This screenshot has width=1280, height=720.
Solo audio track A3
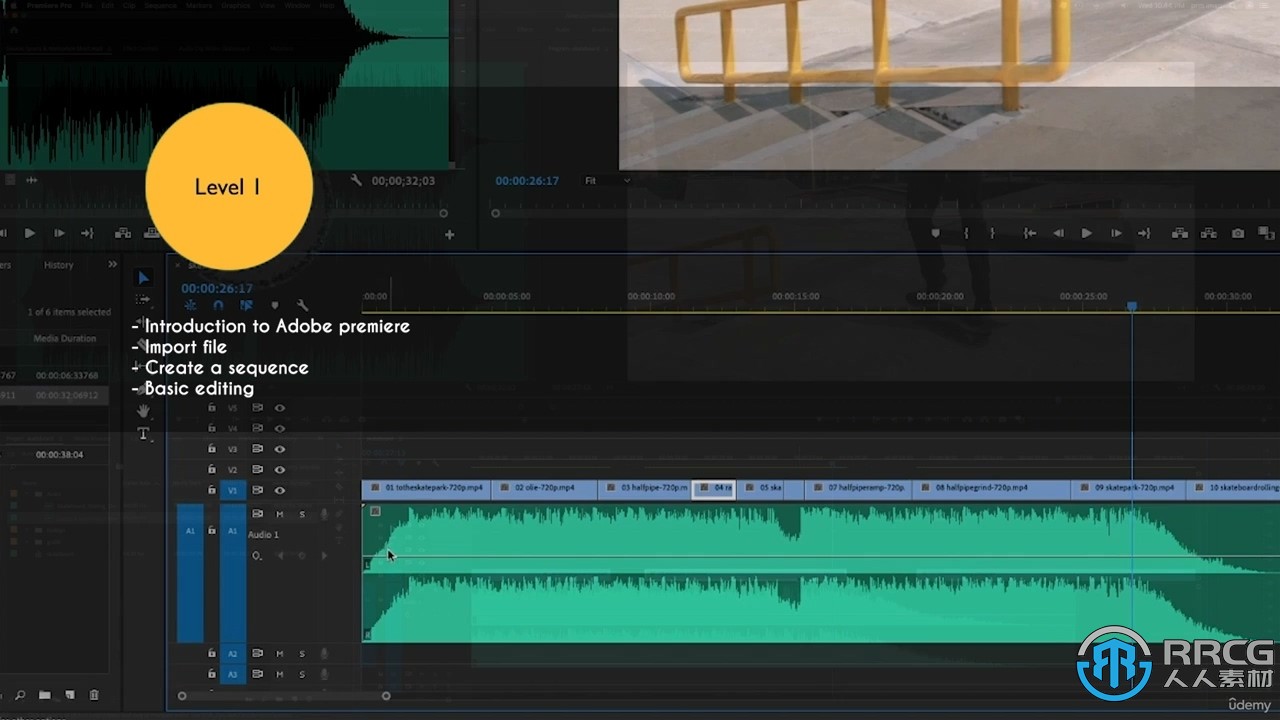click(x=302, y=675)
